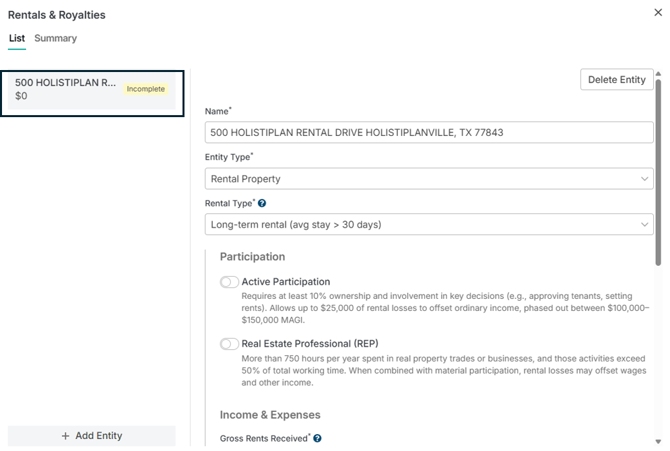The height and width of the screenshot is (451, 670).
Task: Click the $0 amount on entity card
Action: coord(21,96)
